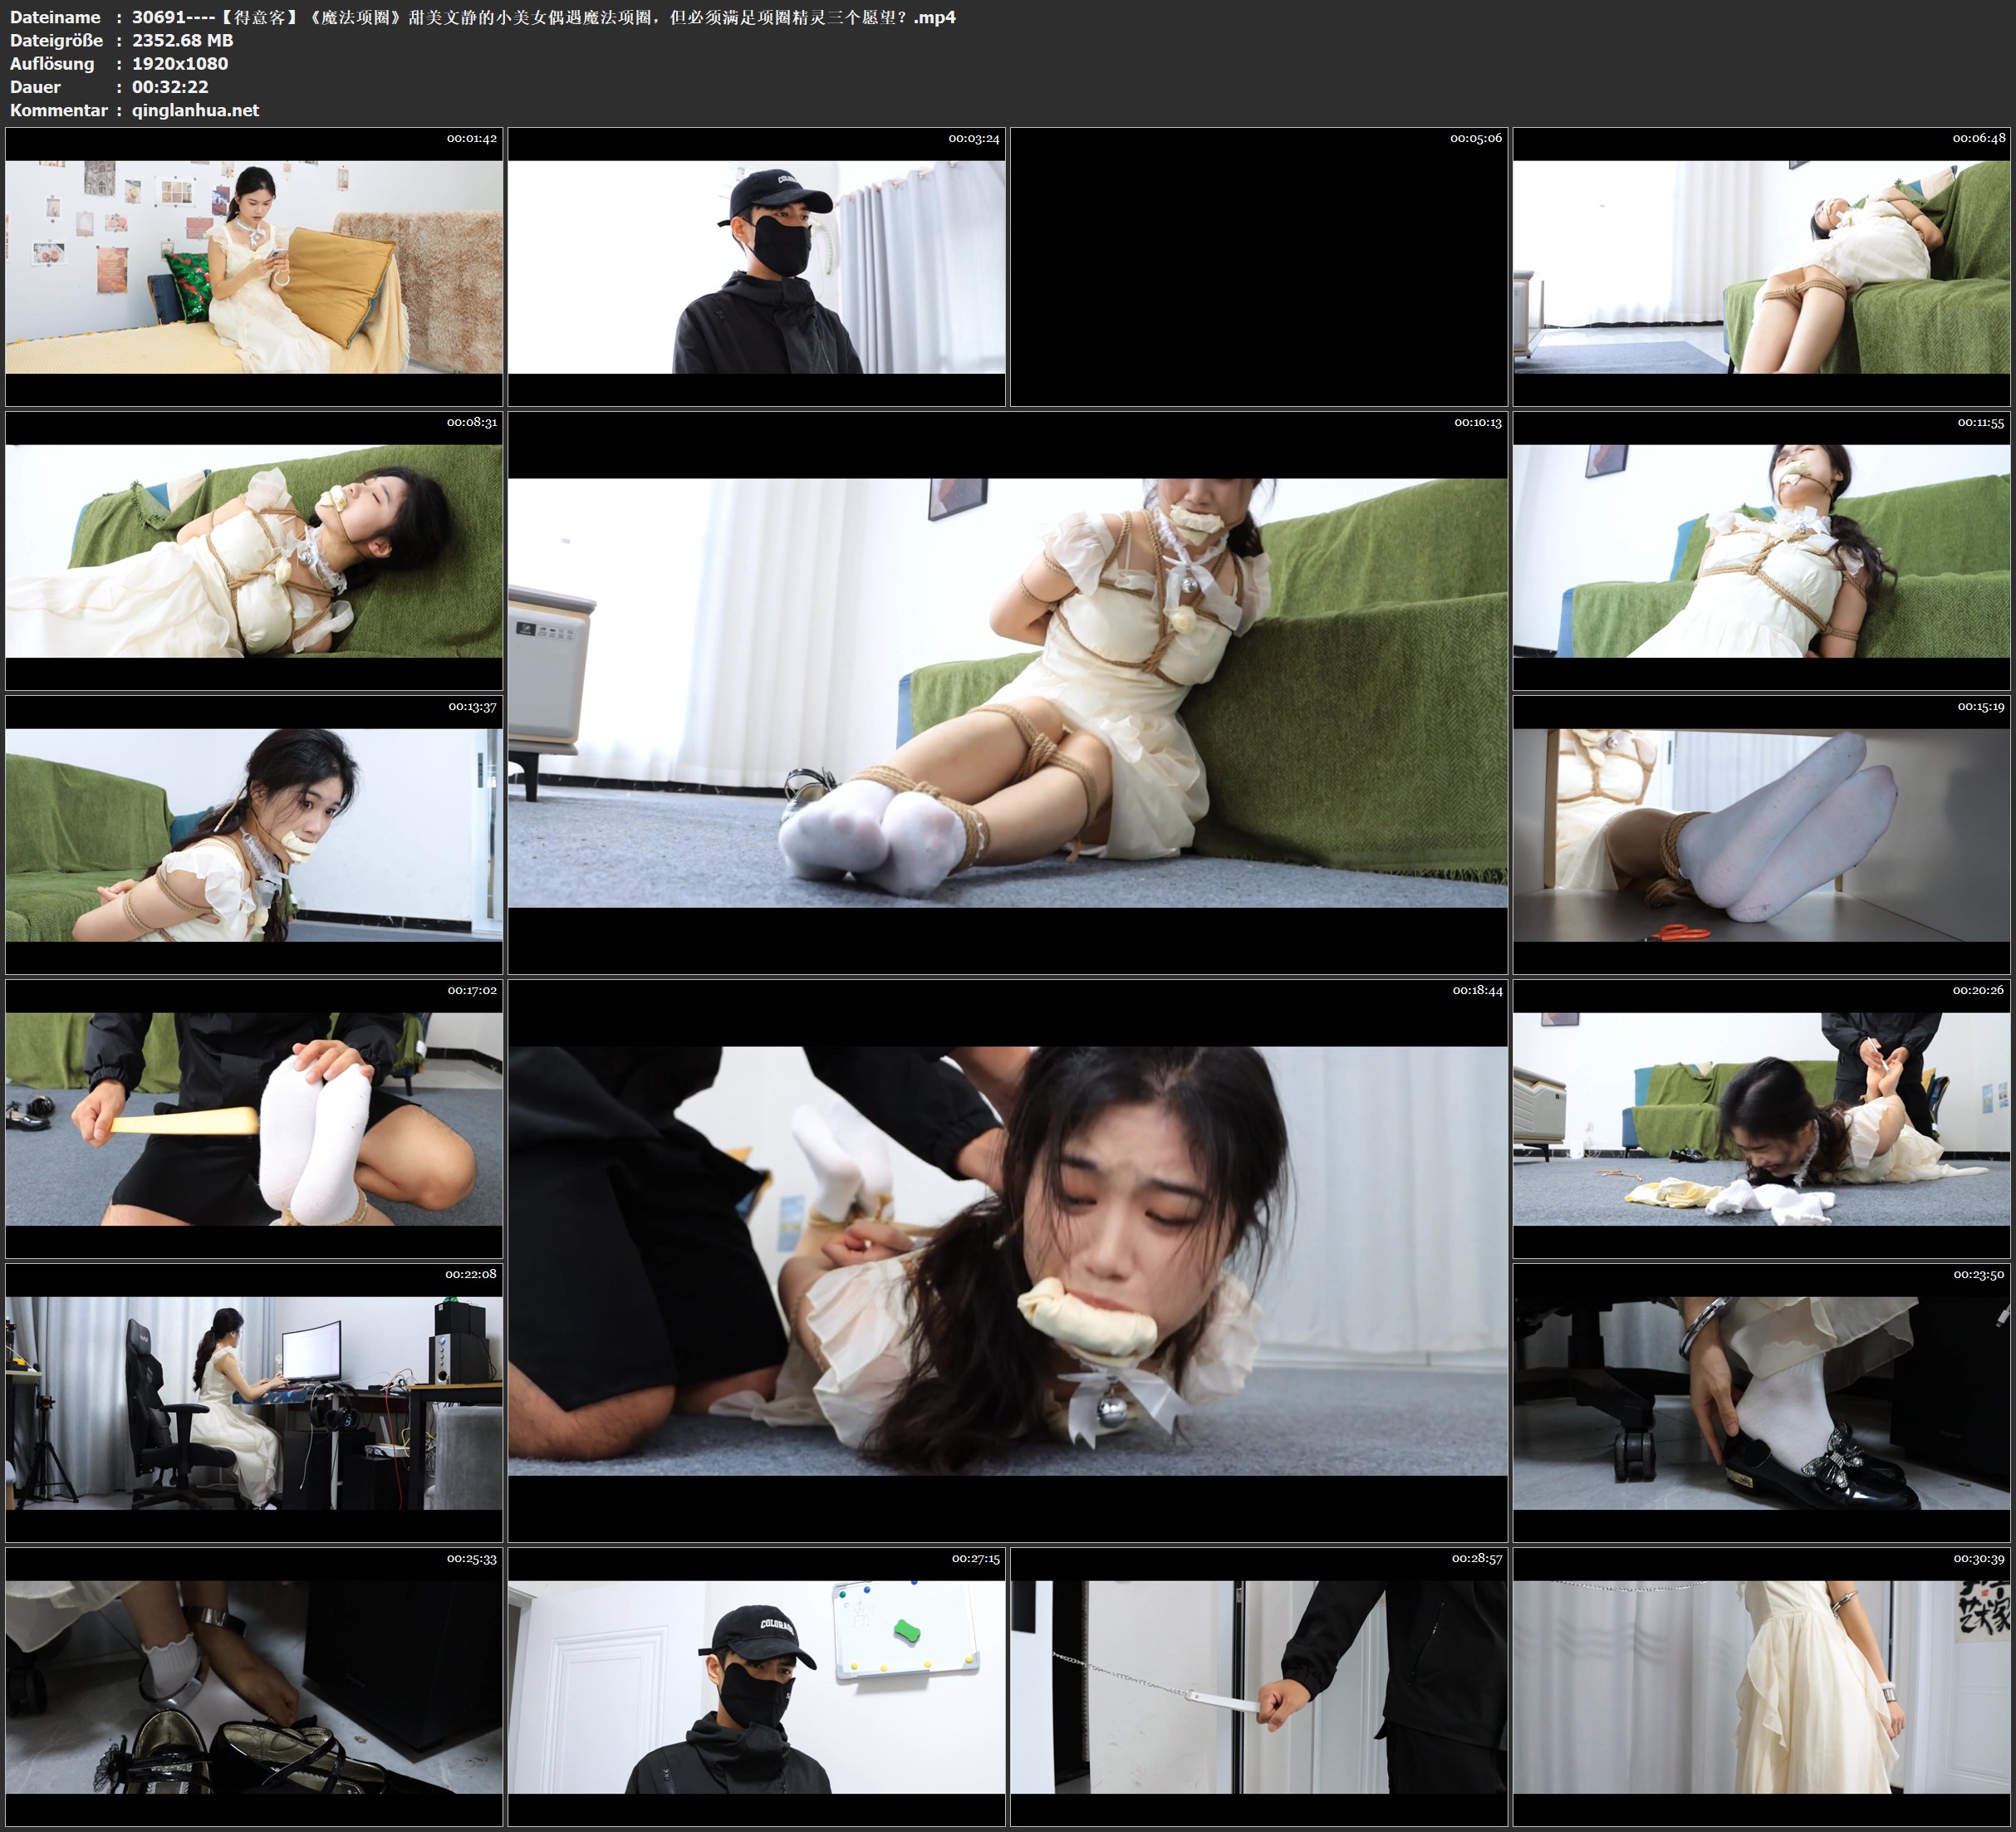Screen dimensions: 2016x1832
Task: Open the large thumbnail at 00:10:13
Action: 1007,692
